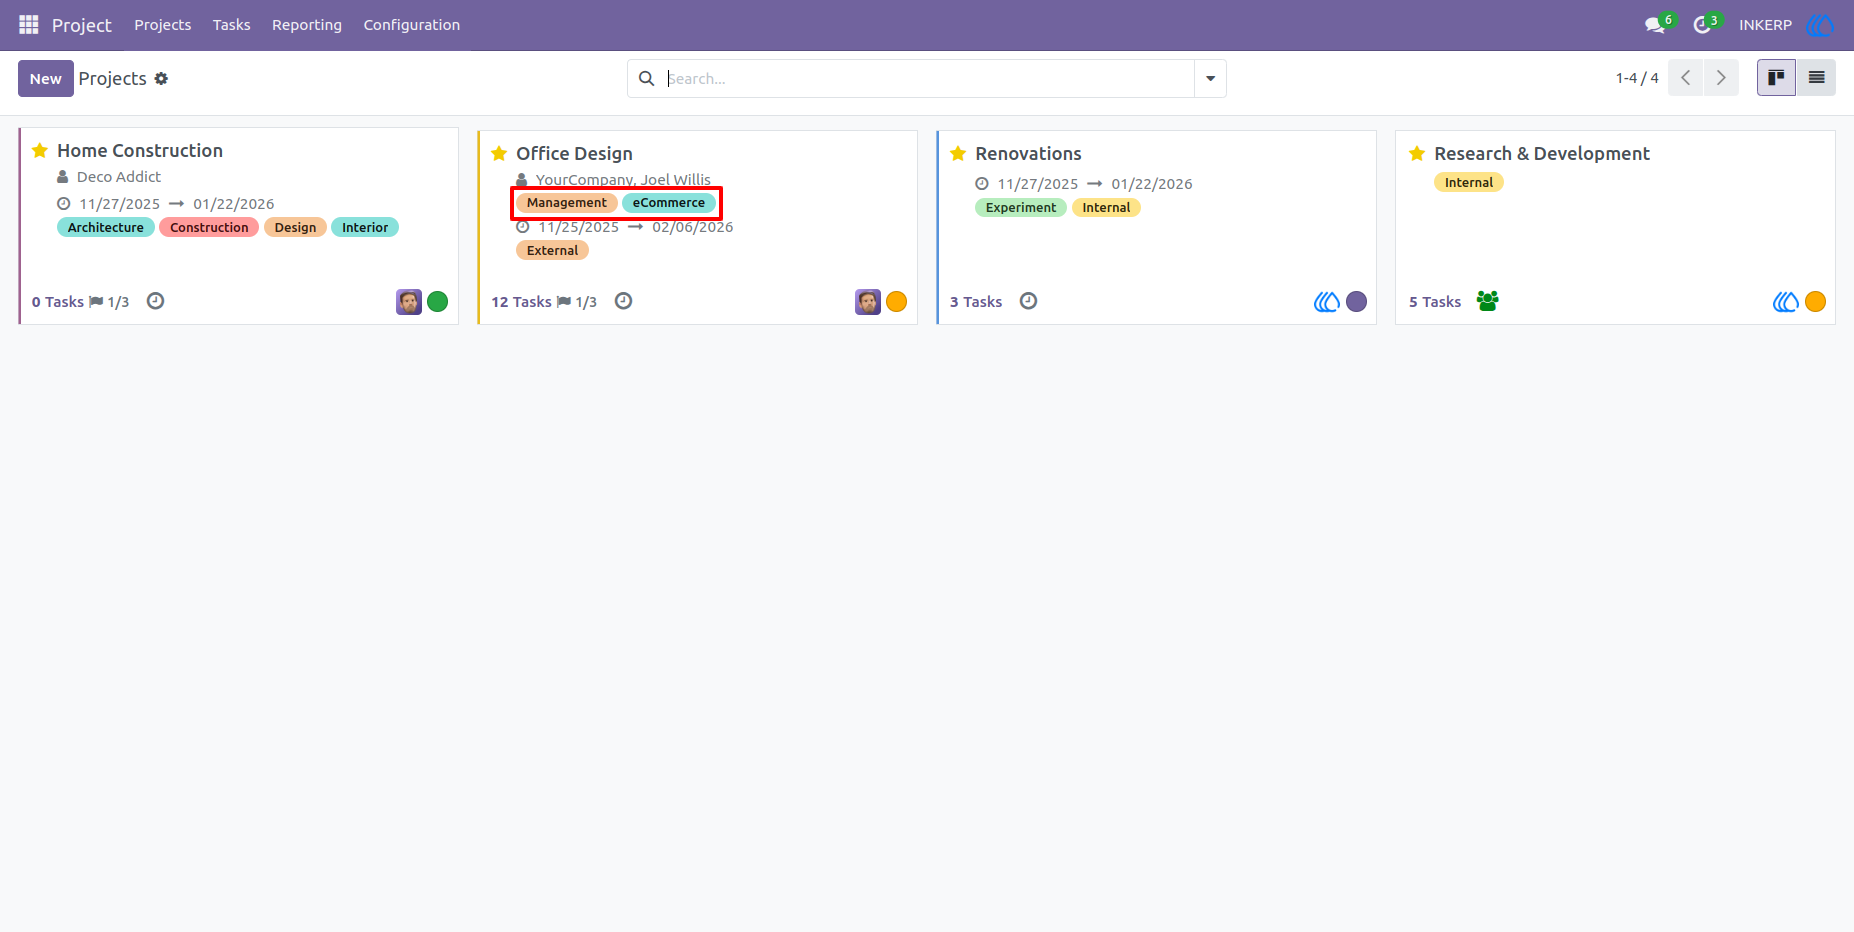Click milestone count 1/3 on Home Construction
The image size is (1854, 932).
(x=118, y=302)
